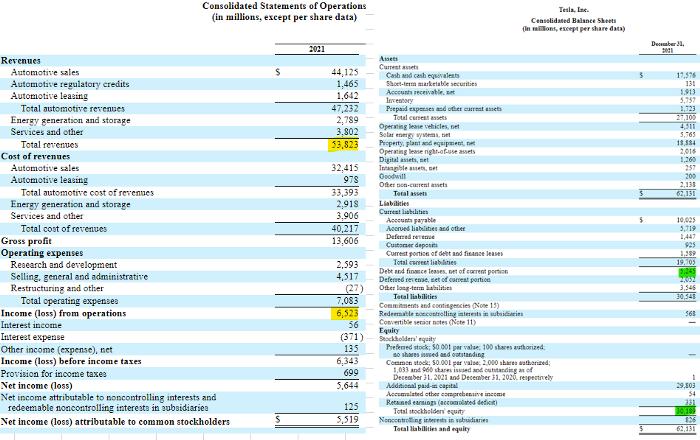Select the Income from operations value 6,523
700x440 pixels.
[347, 313]
